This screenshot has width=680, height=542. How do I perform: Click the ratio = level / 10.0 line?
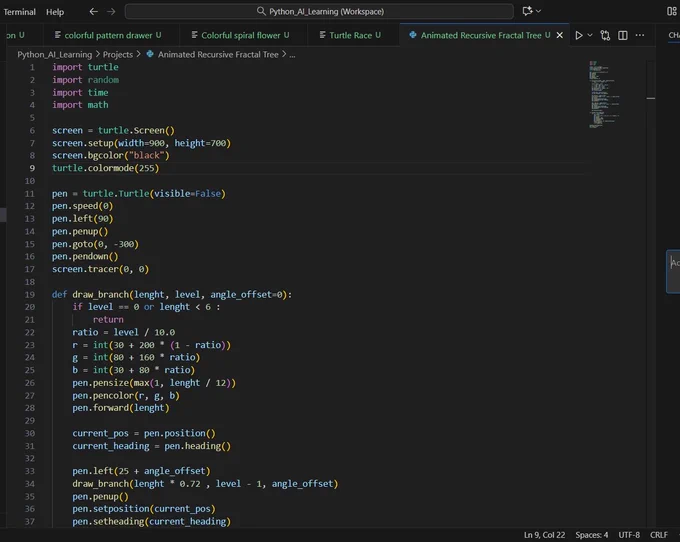[124, 333]
